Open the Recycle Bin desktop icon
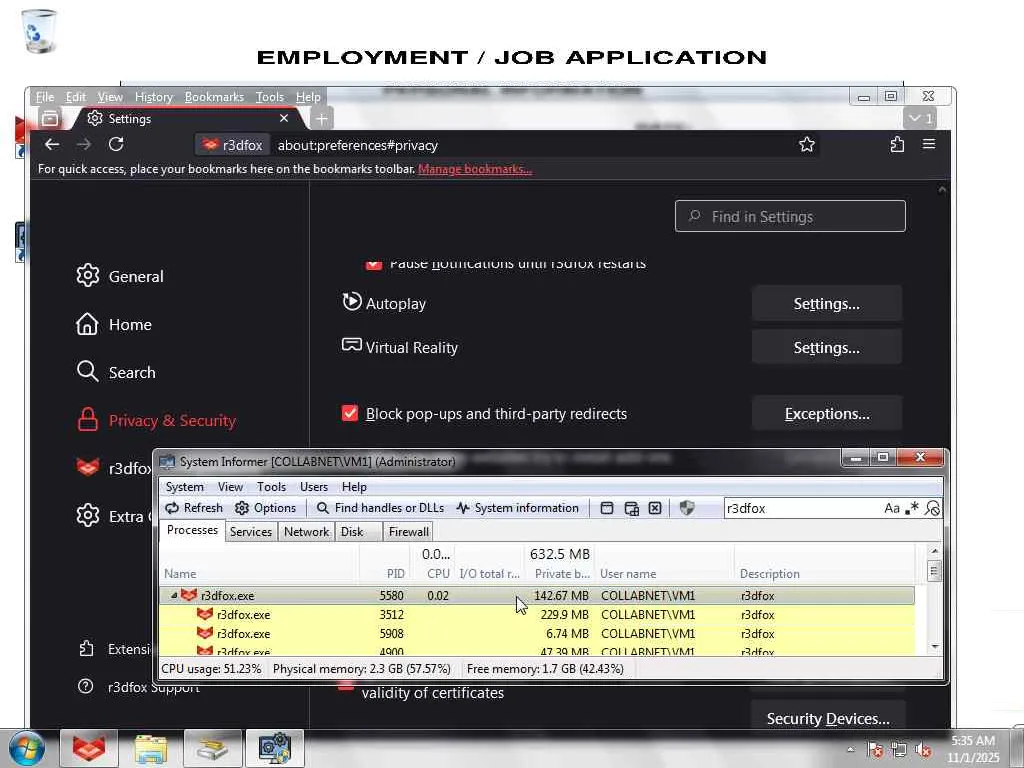Image resolution: width=1024 pixels, height=768 pixels. 39,31
